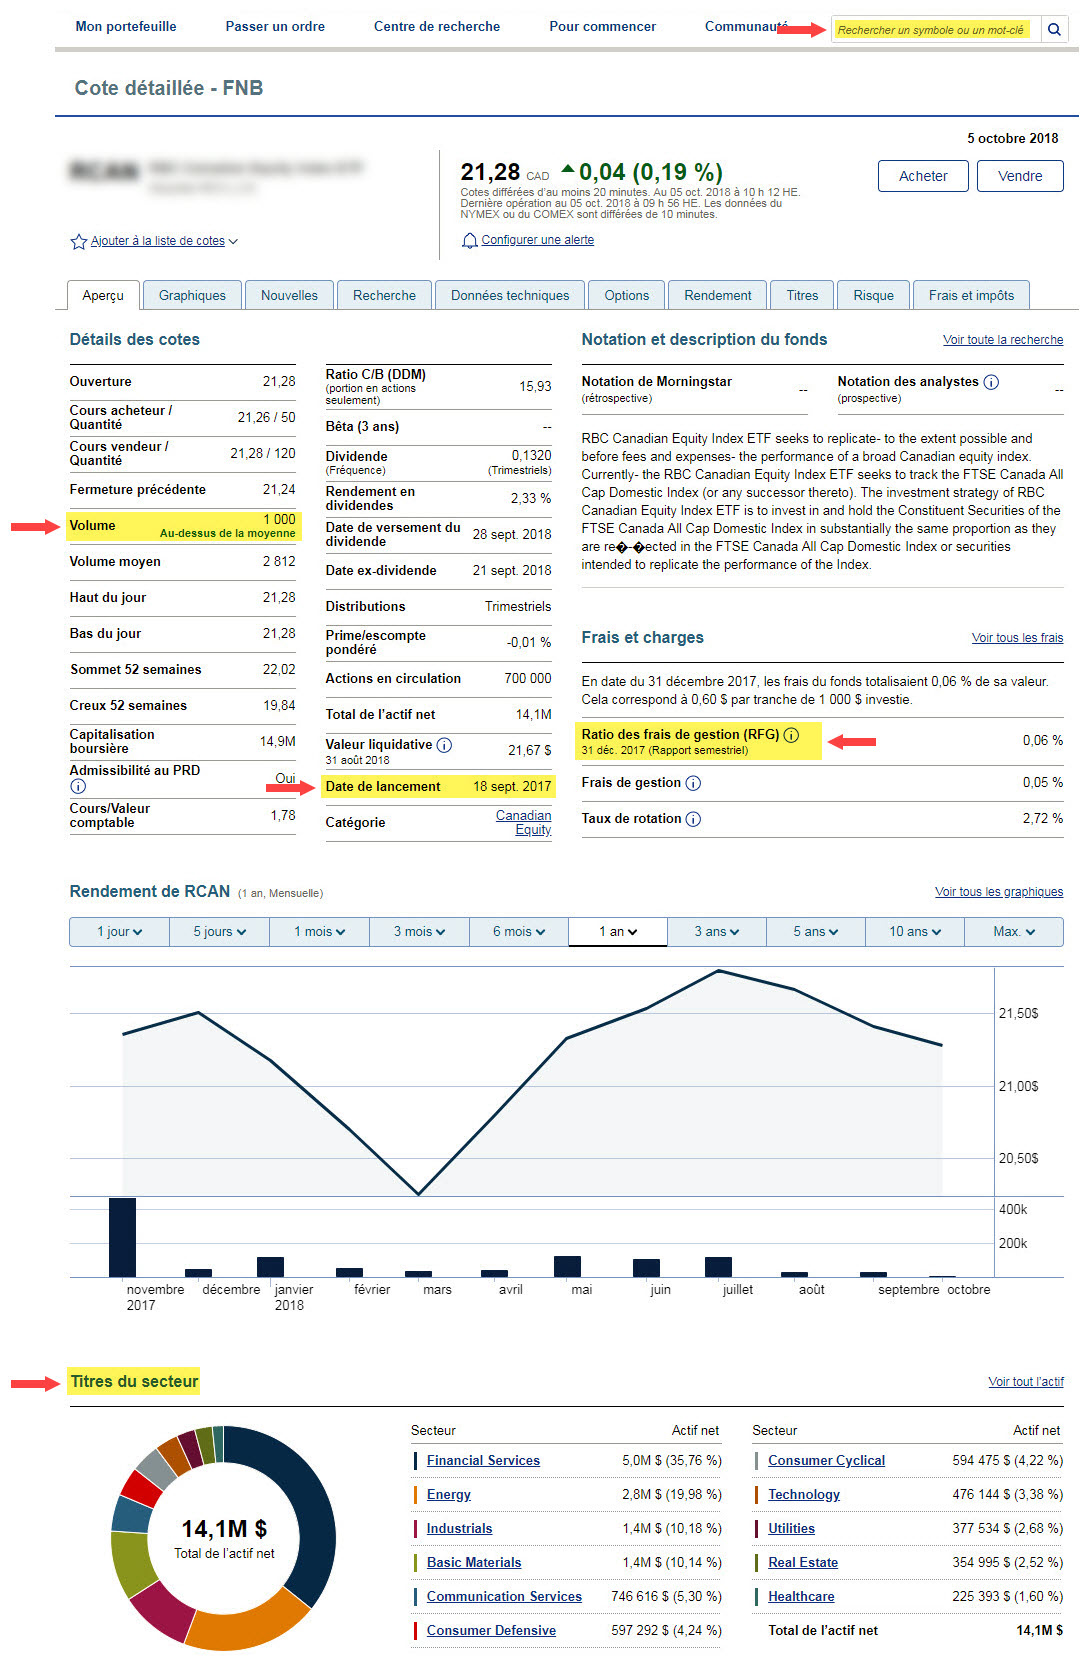Viewport: 1092px width, 1671px height.
Task: Click the bell alert icon
Action: click(469, 241)
